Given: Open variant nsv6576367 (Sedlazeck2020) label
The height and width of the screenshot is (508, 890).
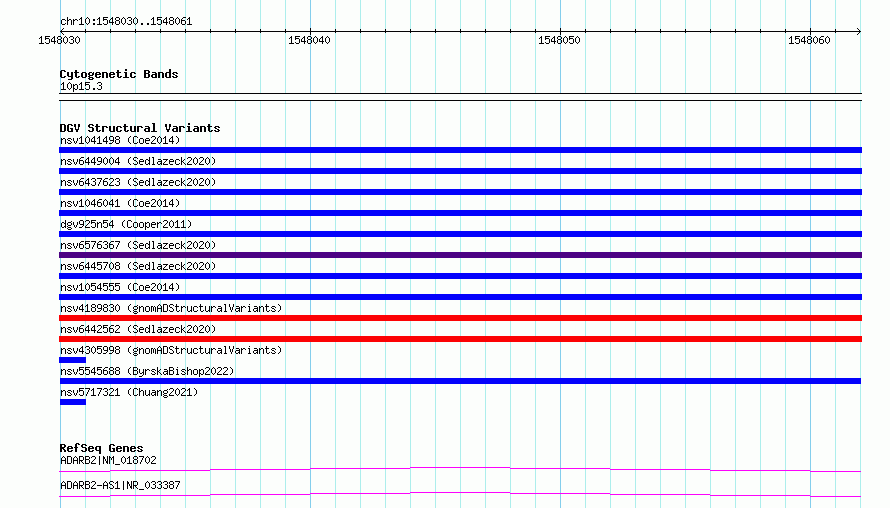Looking at the screenshot, I should point(138,245).
